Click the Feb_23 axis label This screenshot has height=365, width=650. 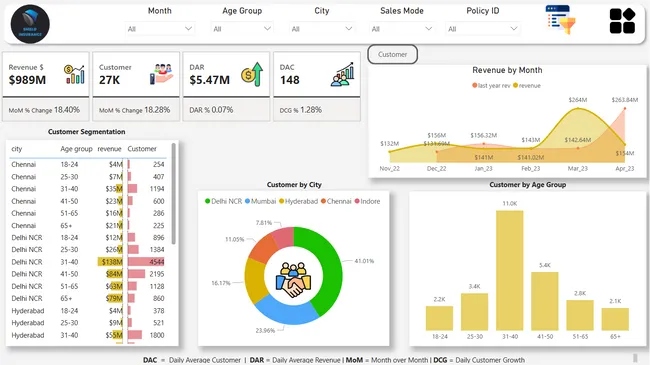pos(531,168)
